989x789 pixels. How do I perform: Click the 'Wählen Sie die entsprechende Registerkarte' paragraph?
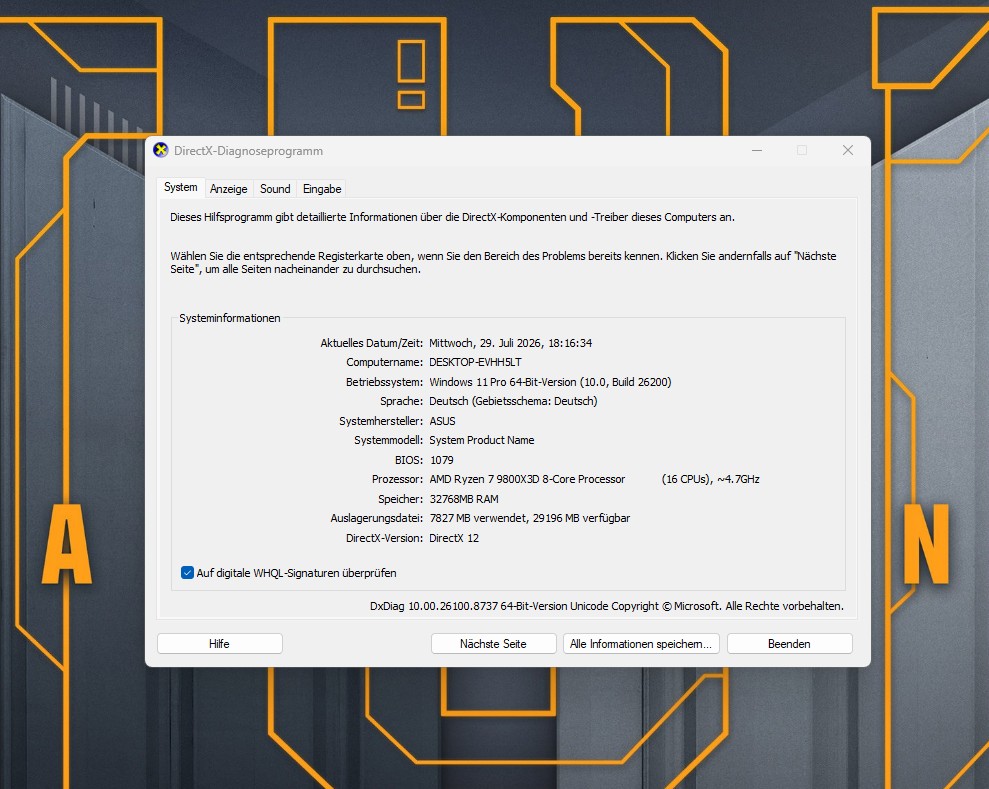pos(503,262)
